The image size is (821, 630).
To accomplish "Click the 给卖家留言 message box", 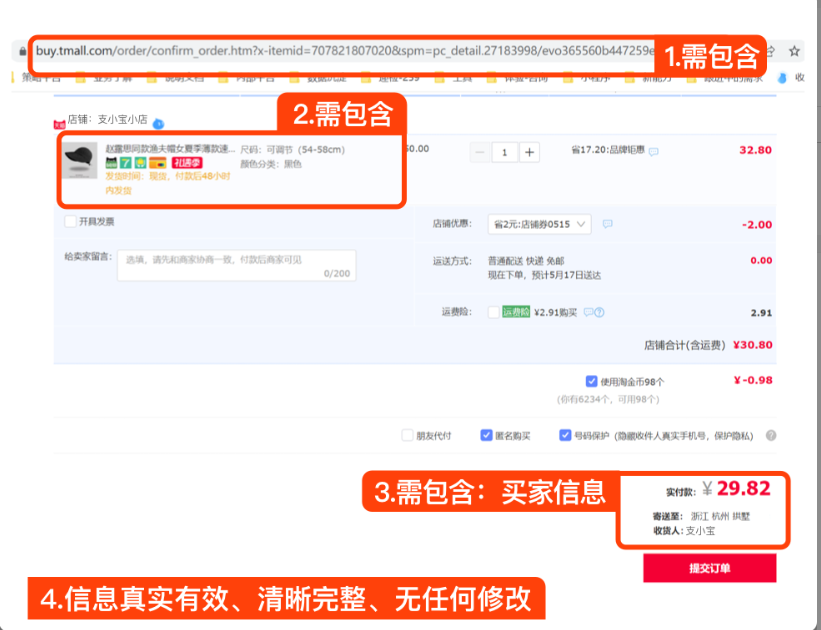I will 237,266.
